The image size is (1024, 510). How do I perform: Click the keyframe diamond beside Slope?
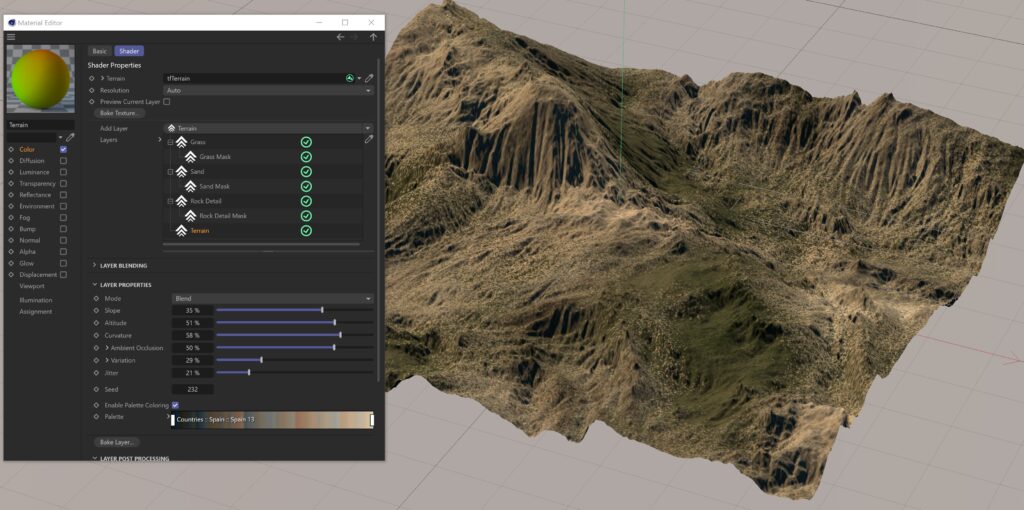pyautogui.click(x=96, y=310)
